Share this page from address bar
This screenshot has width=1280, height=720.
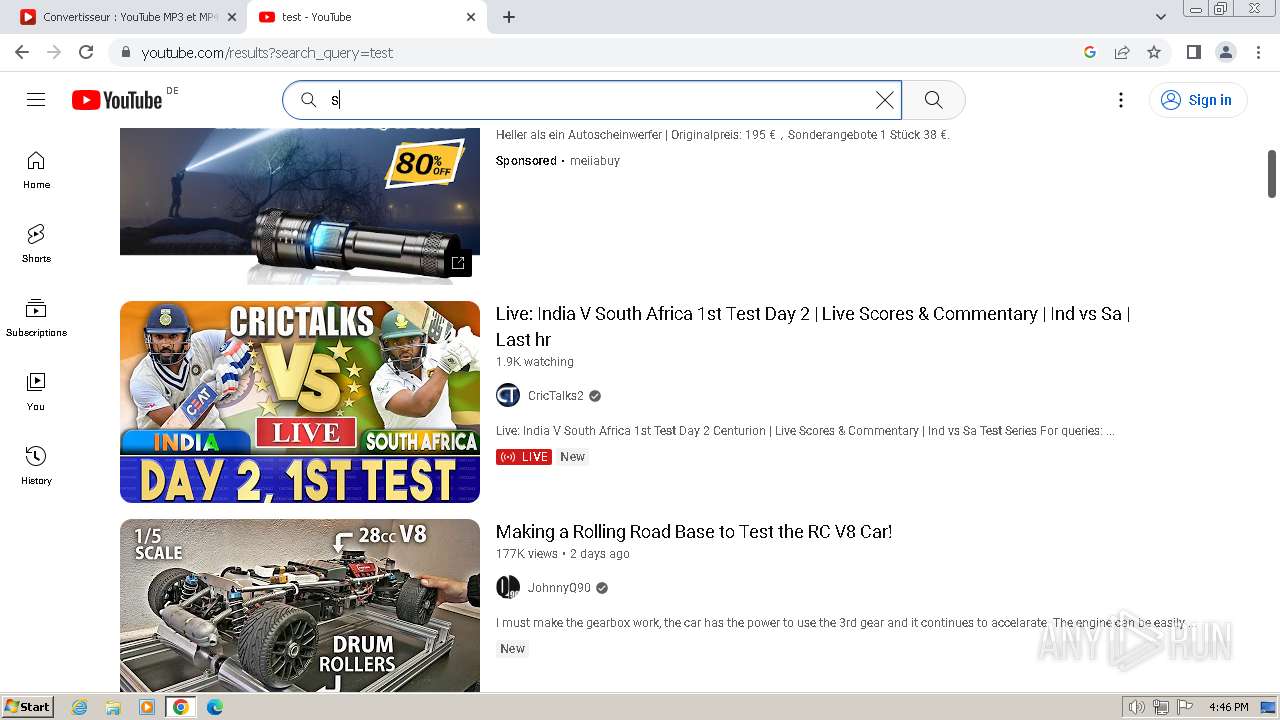coord(1122,52)
